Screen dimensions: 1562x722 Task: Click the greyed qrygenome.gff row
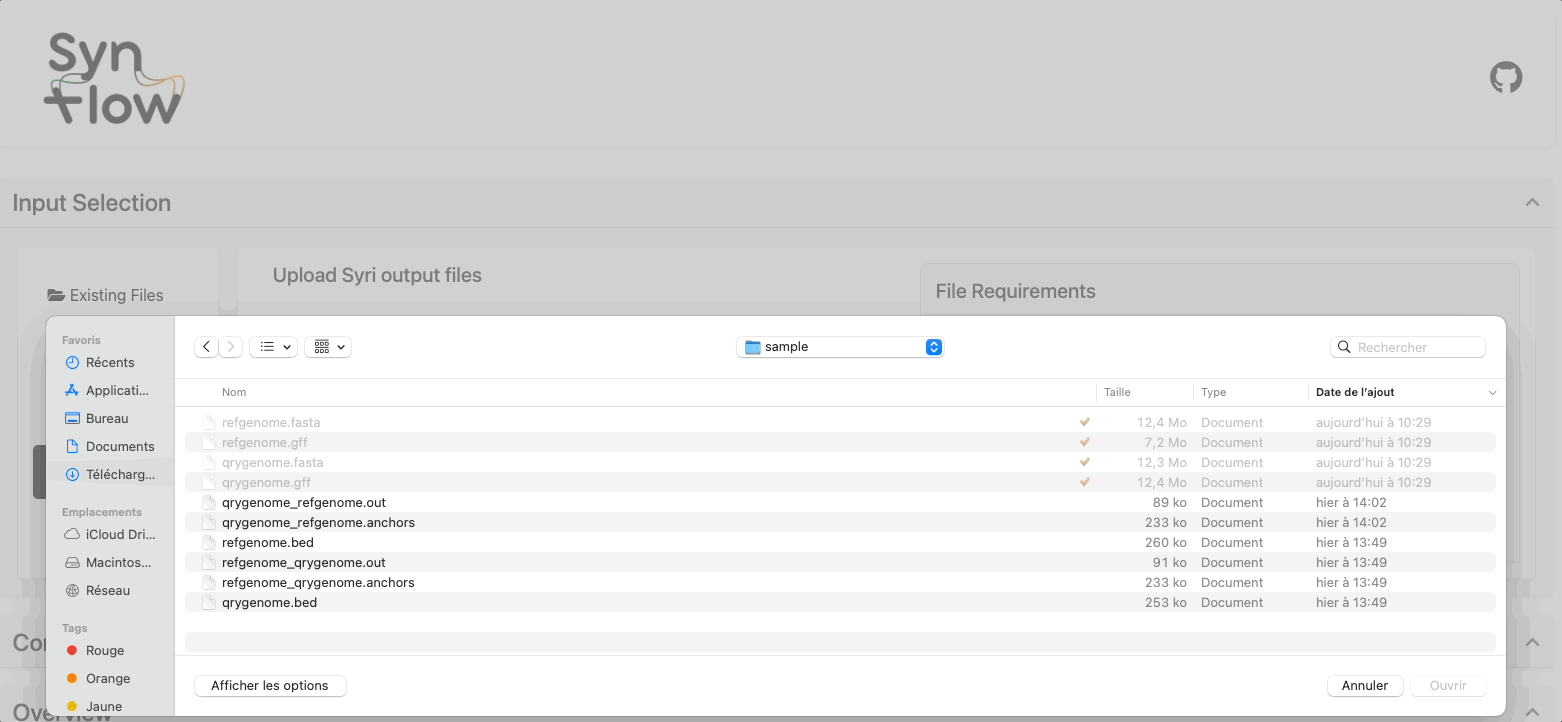click(840, 482)
